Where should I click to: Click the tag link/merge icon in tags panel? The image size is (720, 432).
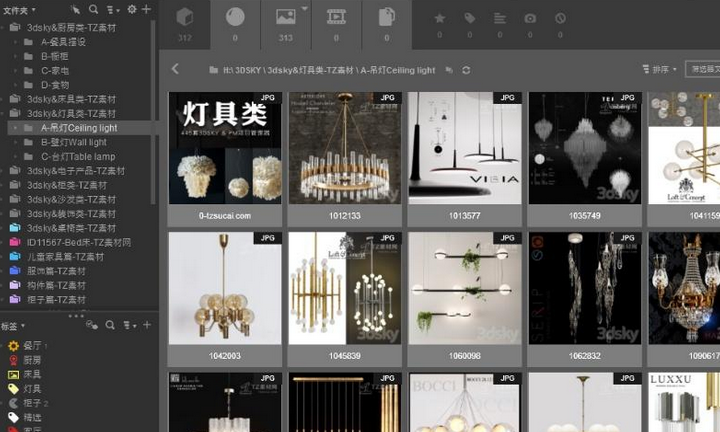pyautogui.click(x=92, y=325)
